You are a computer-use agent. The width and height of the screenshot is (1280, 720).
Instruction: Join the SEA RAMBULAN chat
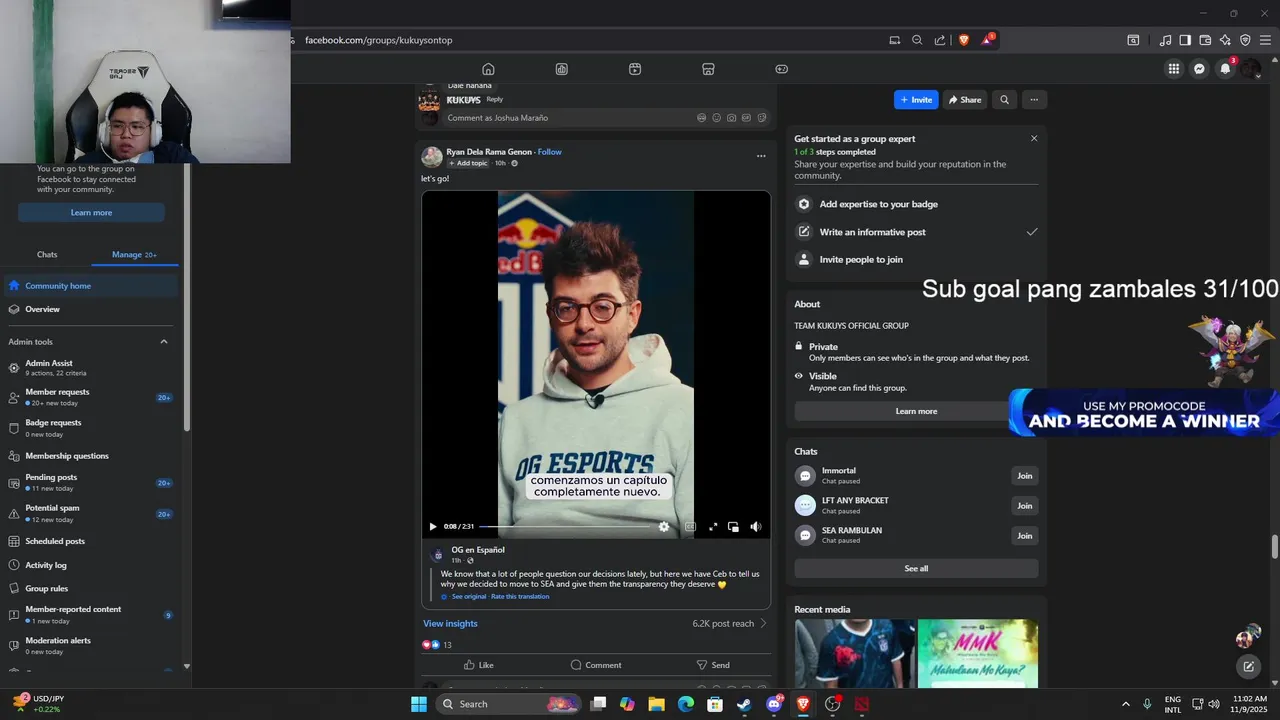point(1024,536)
